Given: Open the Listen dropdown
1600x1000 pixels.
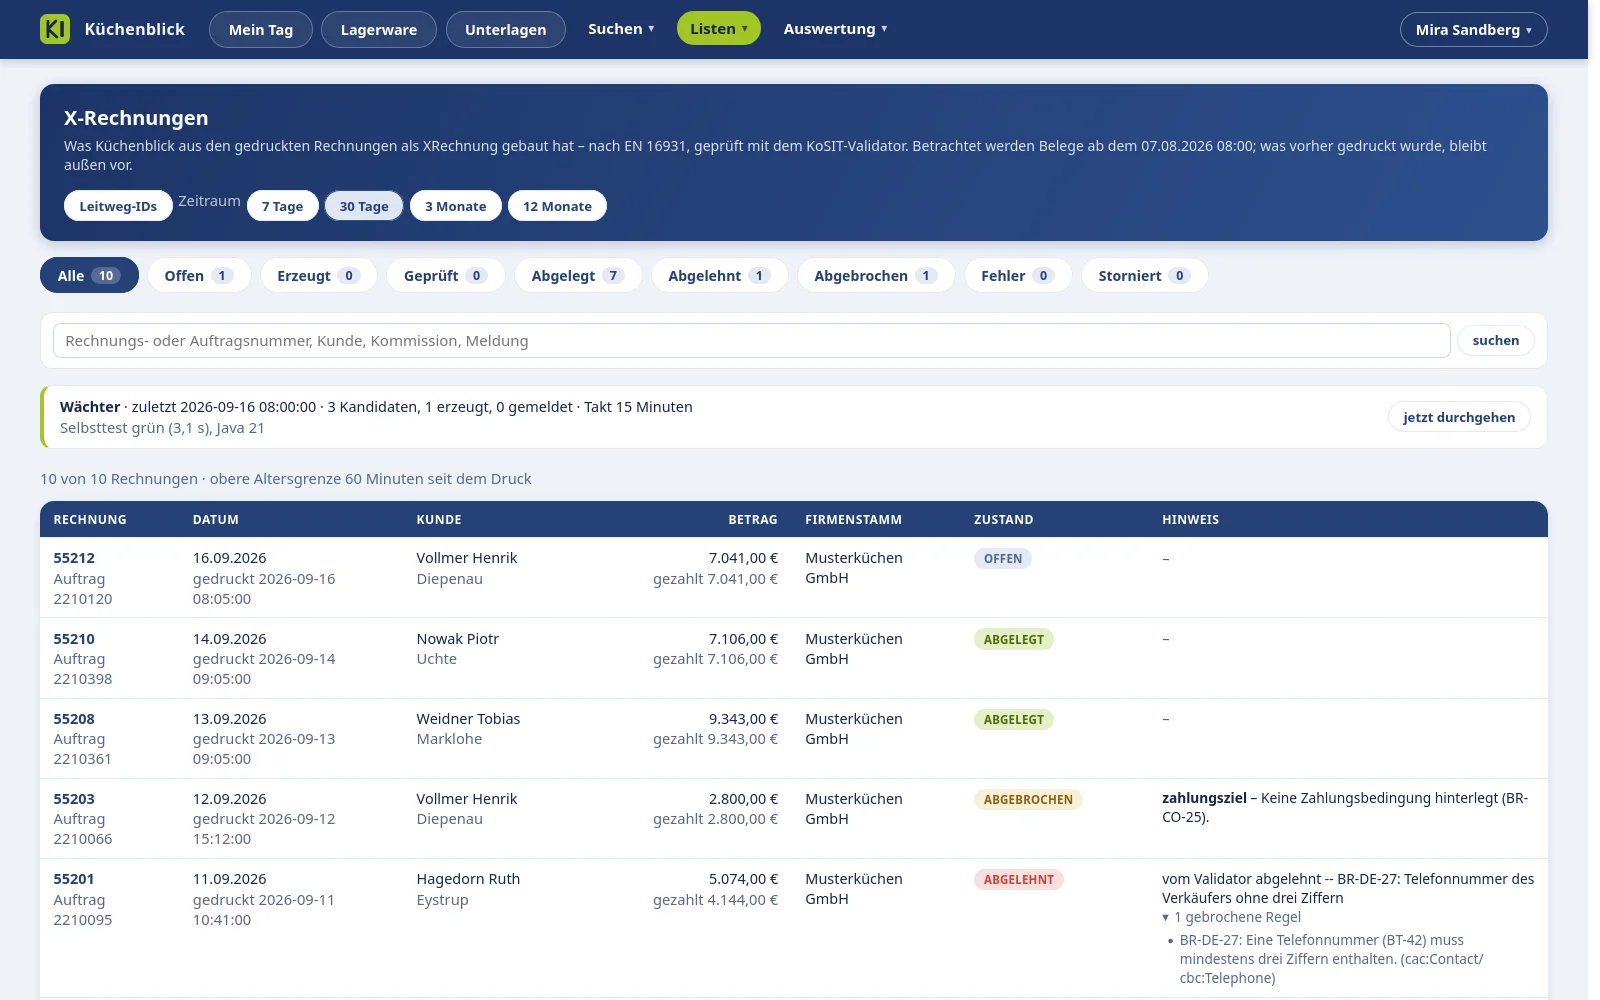Looking at the screenshot, I should point(719,29).
